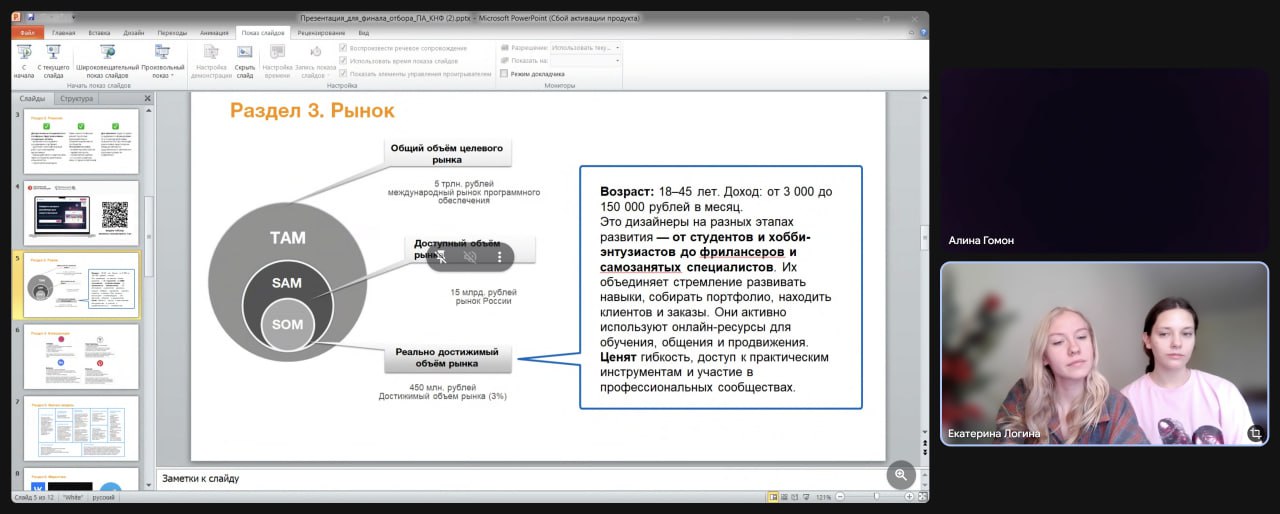Click Реально достижимый объём рынка label box
This screenshot has height=514, width=1280.
pyautogui.click(x=449, y=358)
